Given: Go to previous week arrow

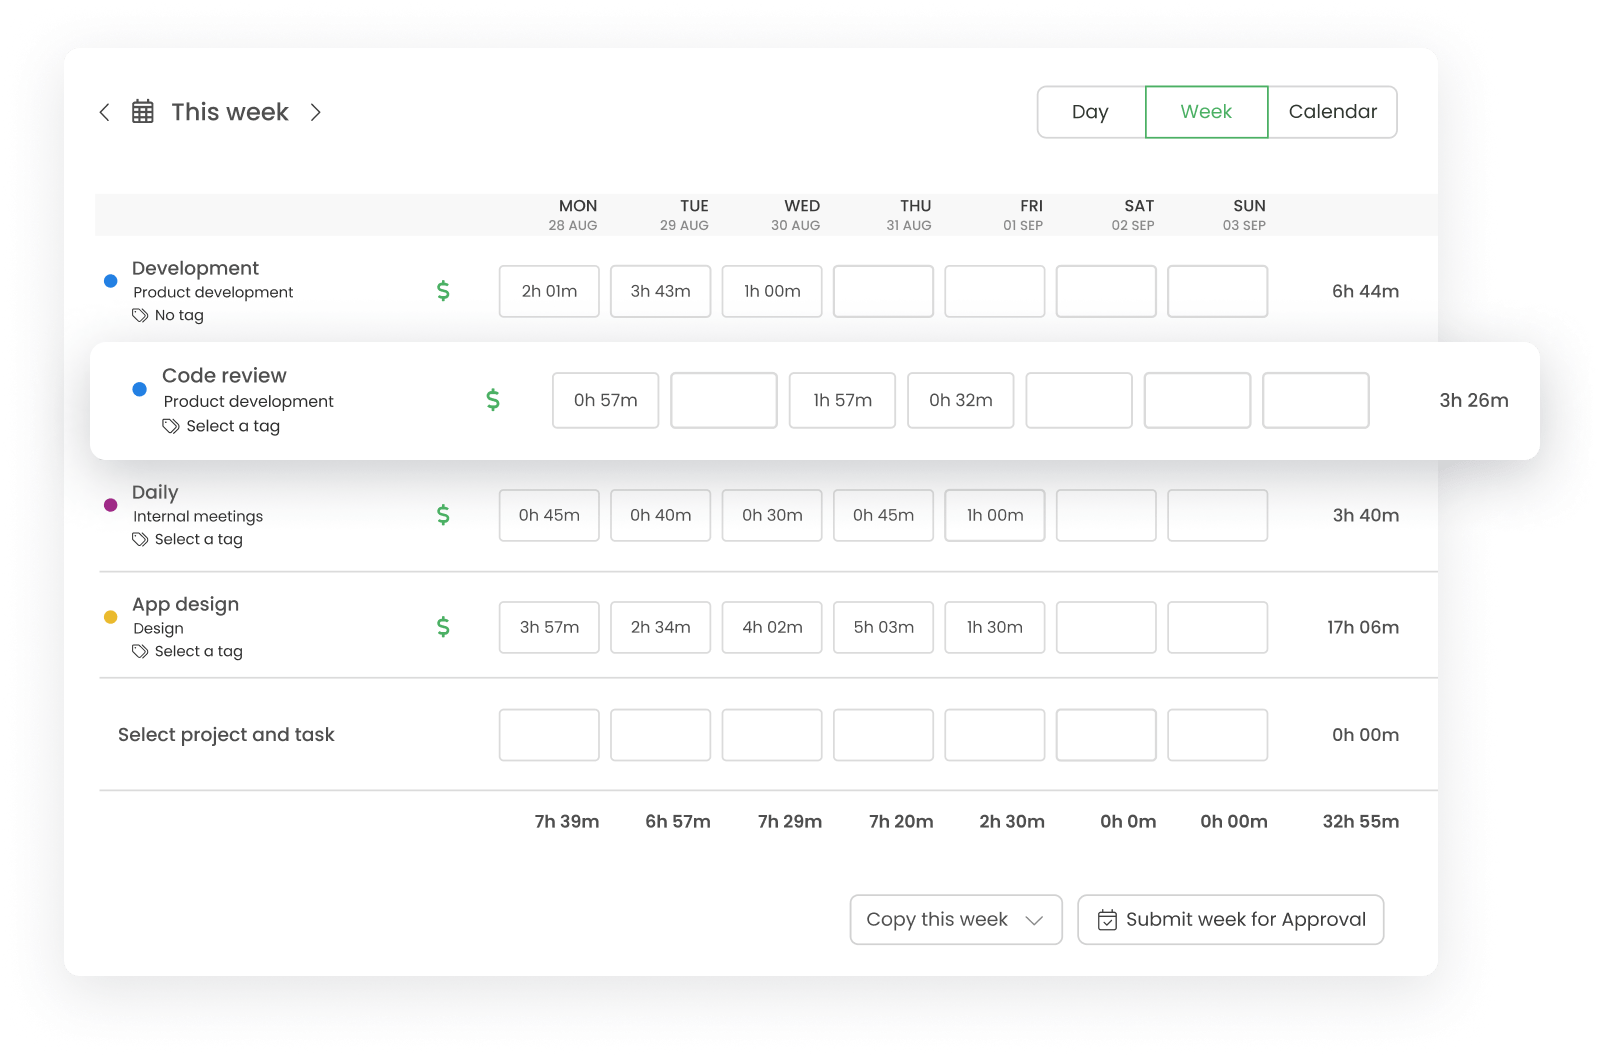Looking at the screenshot, I should click(104, 112).
